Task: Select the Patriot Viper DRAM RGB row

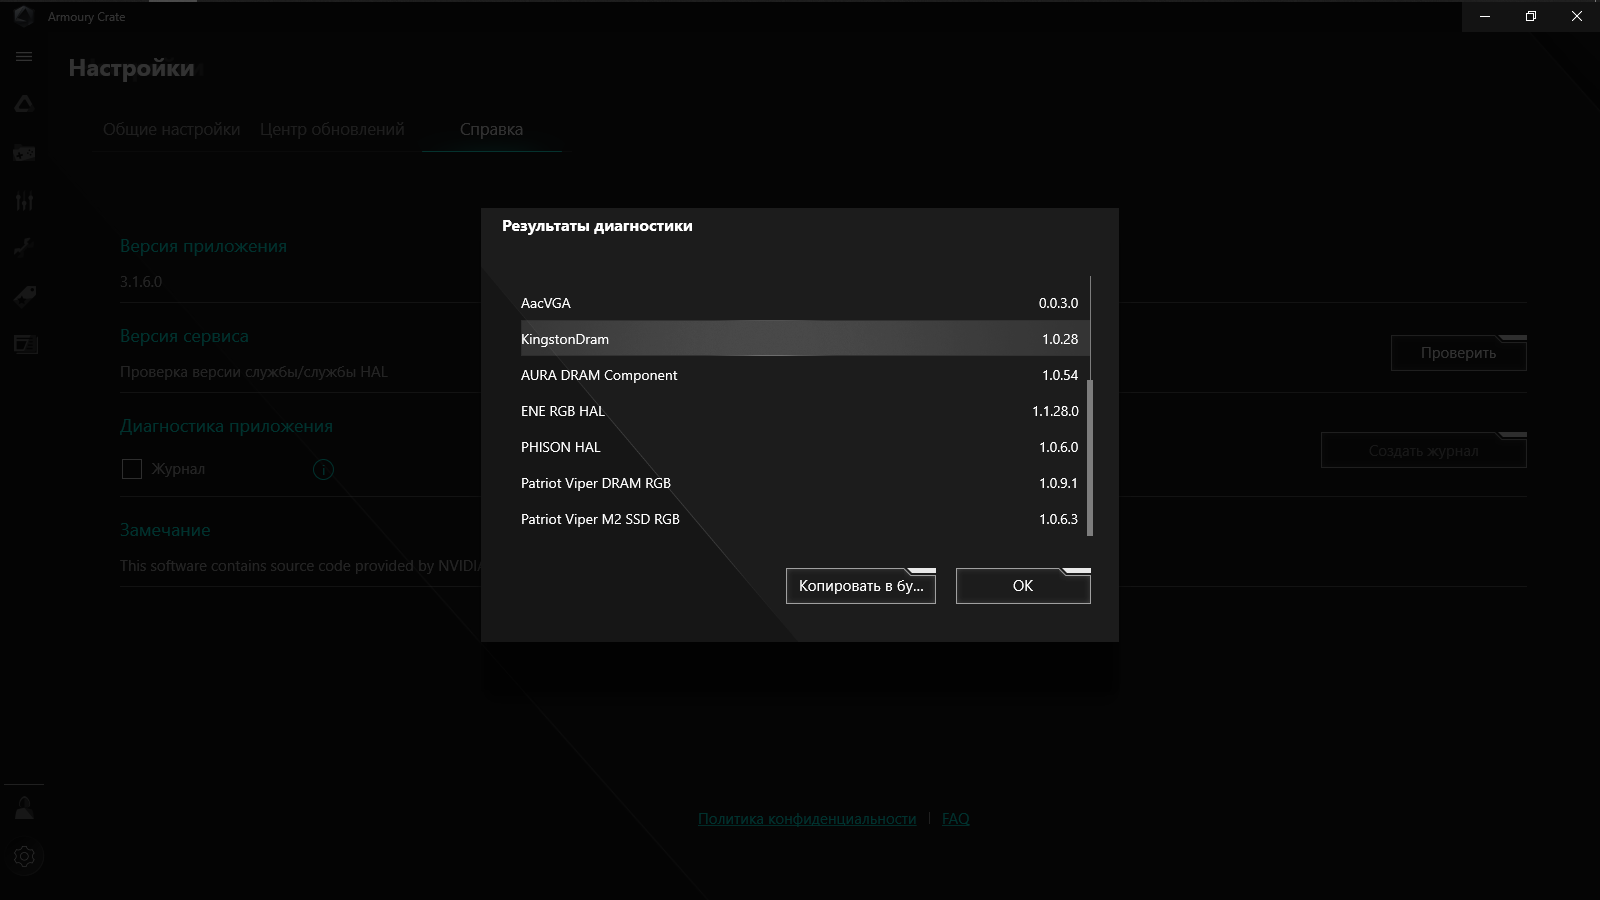Action: click(x=803, y=483)
